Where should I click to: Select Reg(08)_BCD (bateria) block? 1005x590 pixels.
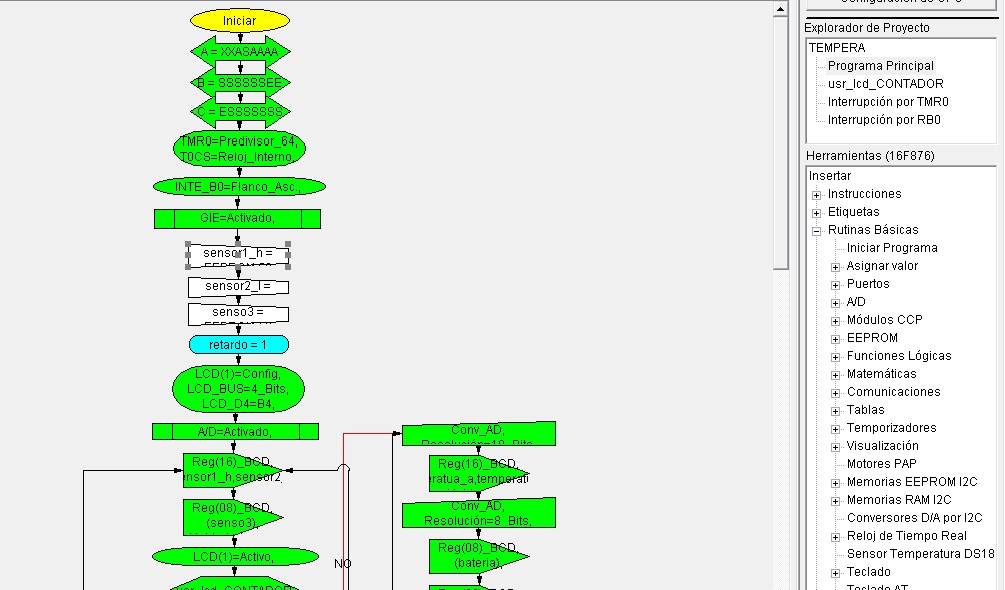pyautogui.click(x=479, y=556)
